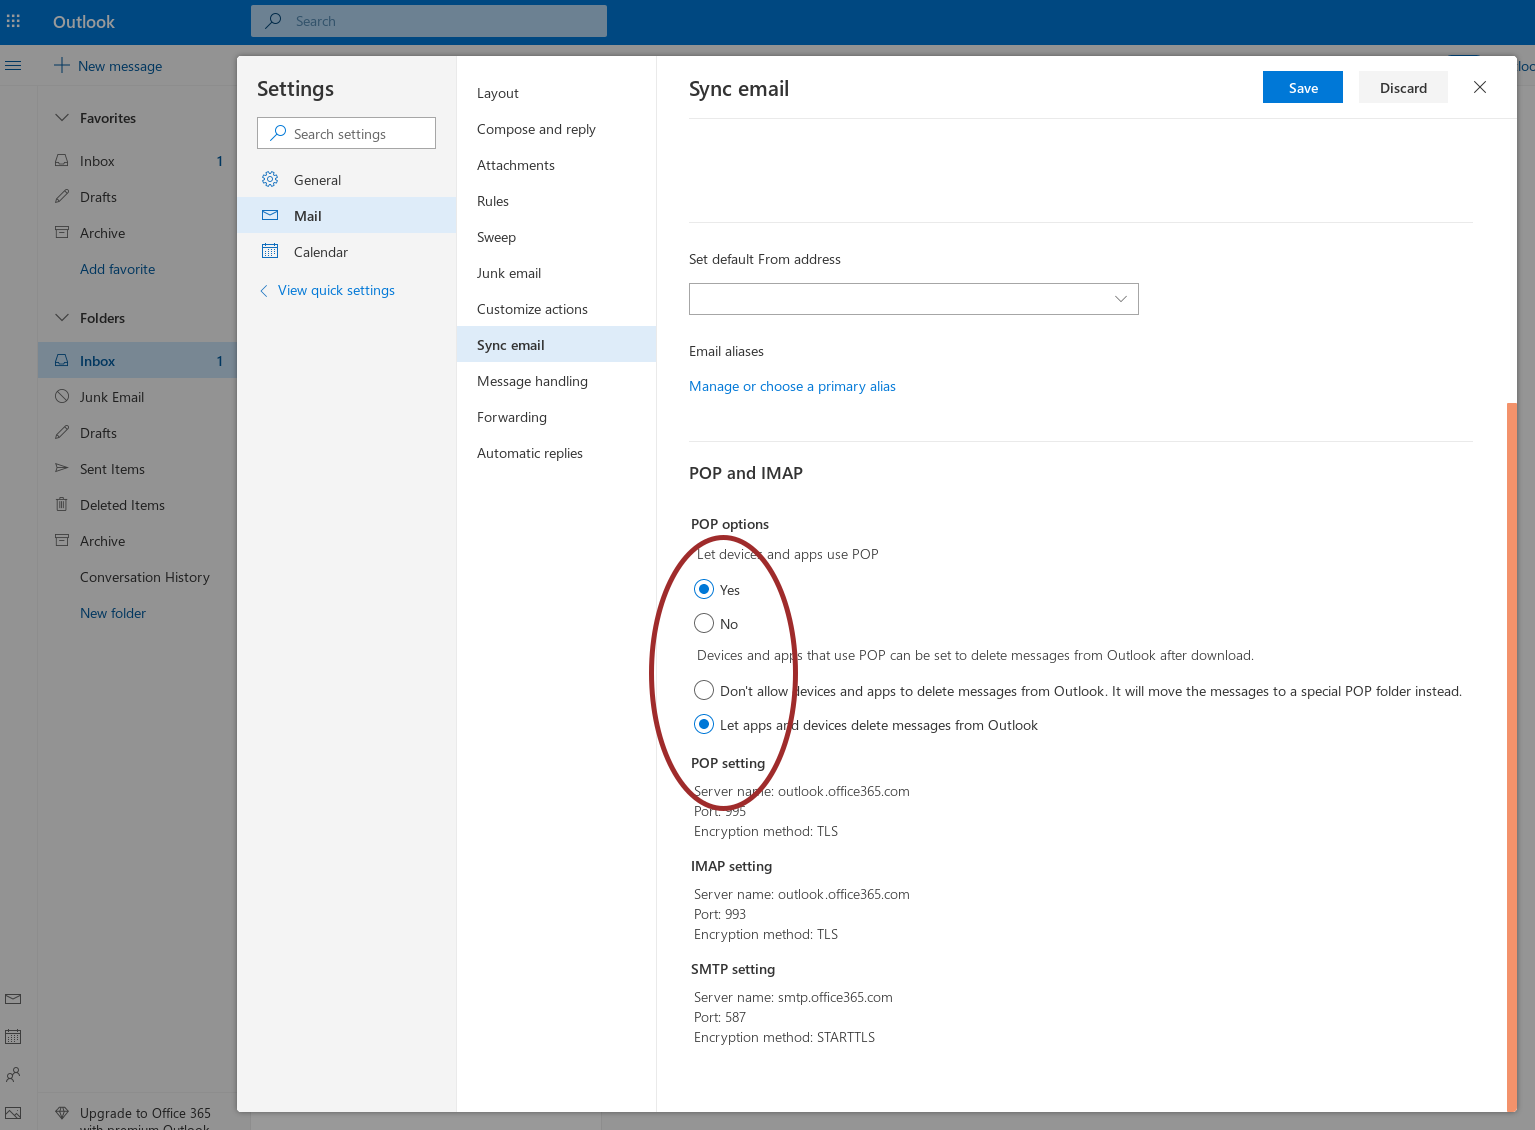1535x1130 pixels.
Task: Click the Discard button
Action: pos(1403,87)
